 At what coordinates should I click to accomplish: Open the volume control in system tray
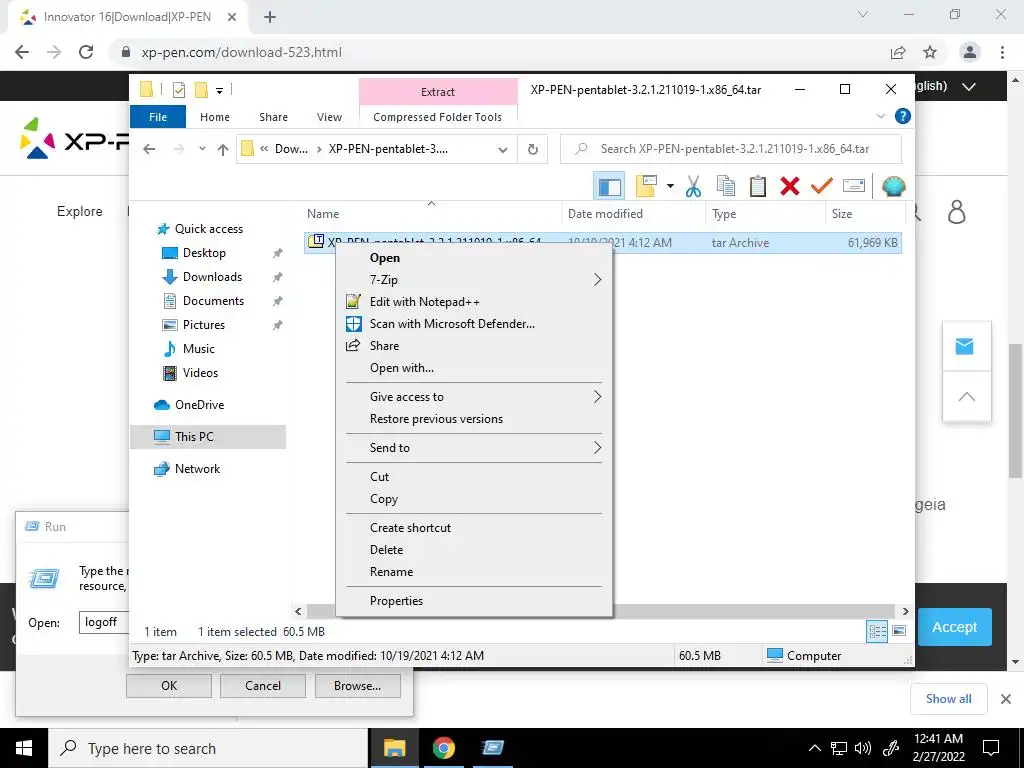[863, 748]
